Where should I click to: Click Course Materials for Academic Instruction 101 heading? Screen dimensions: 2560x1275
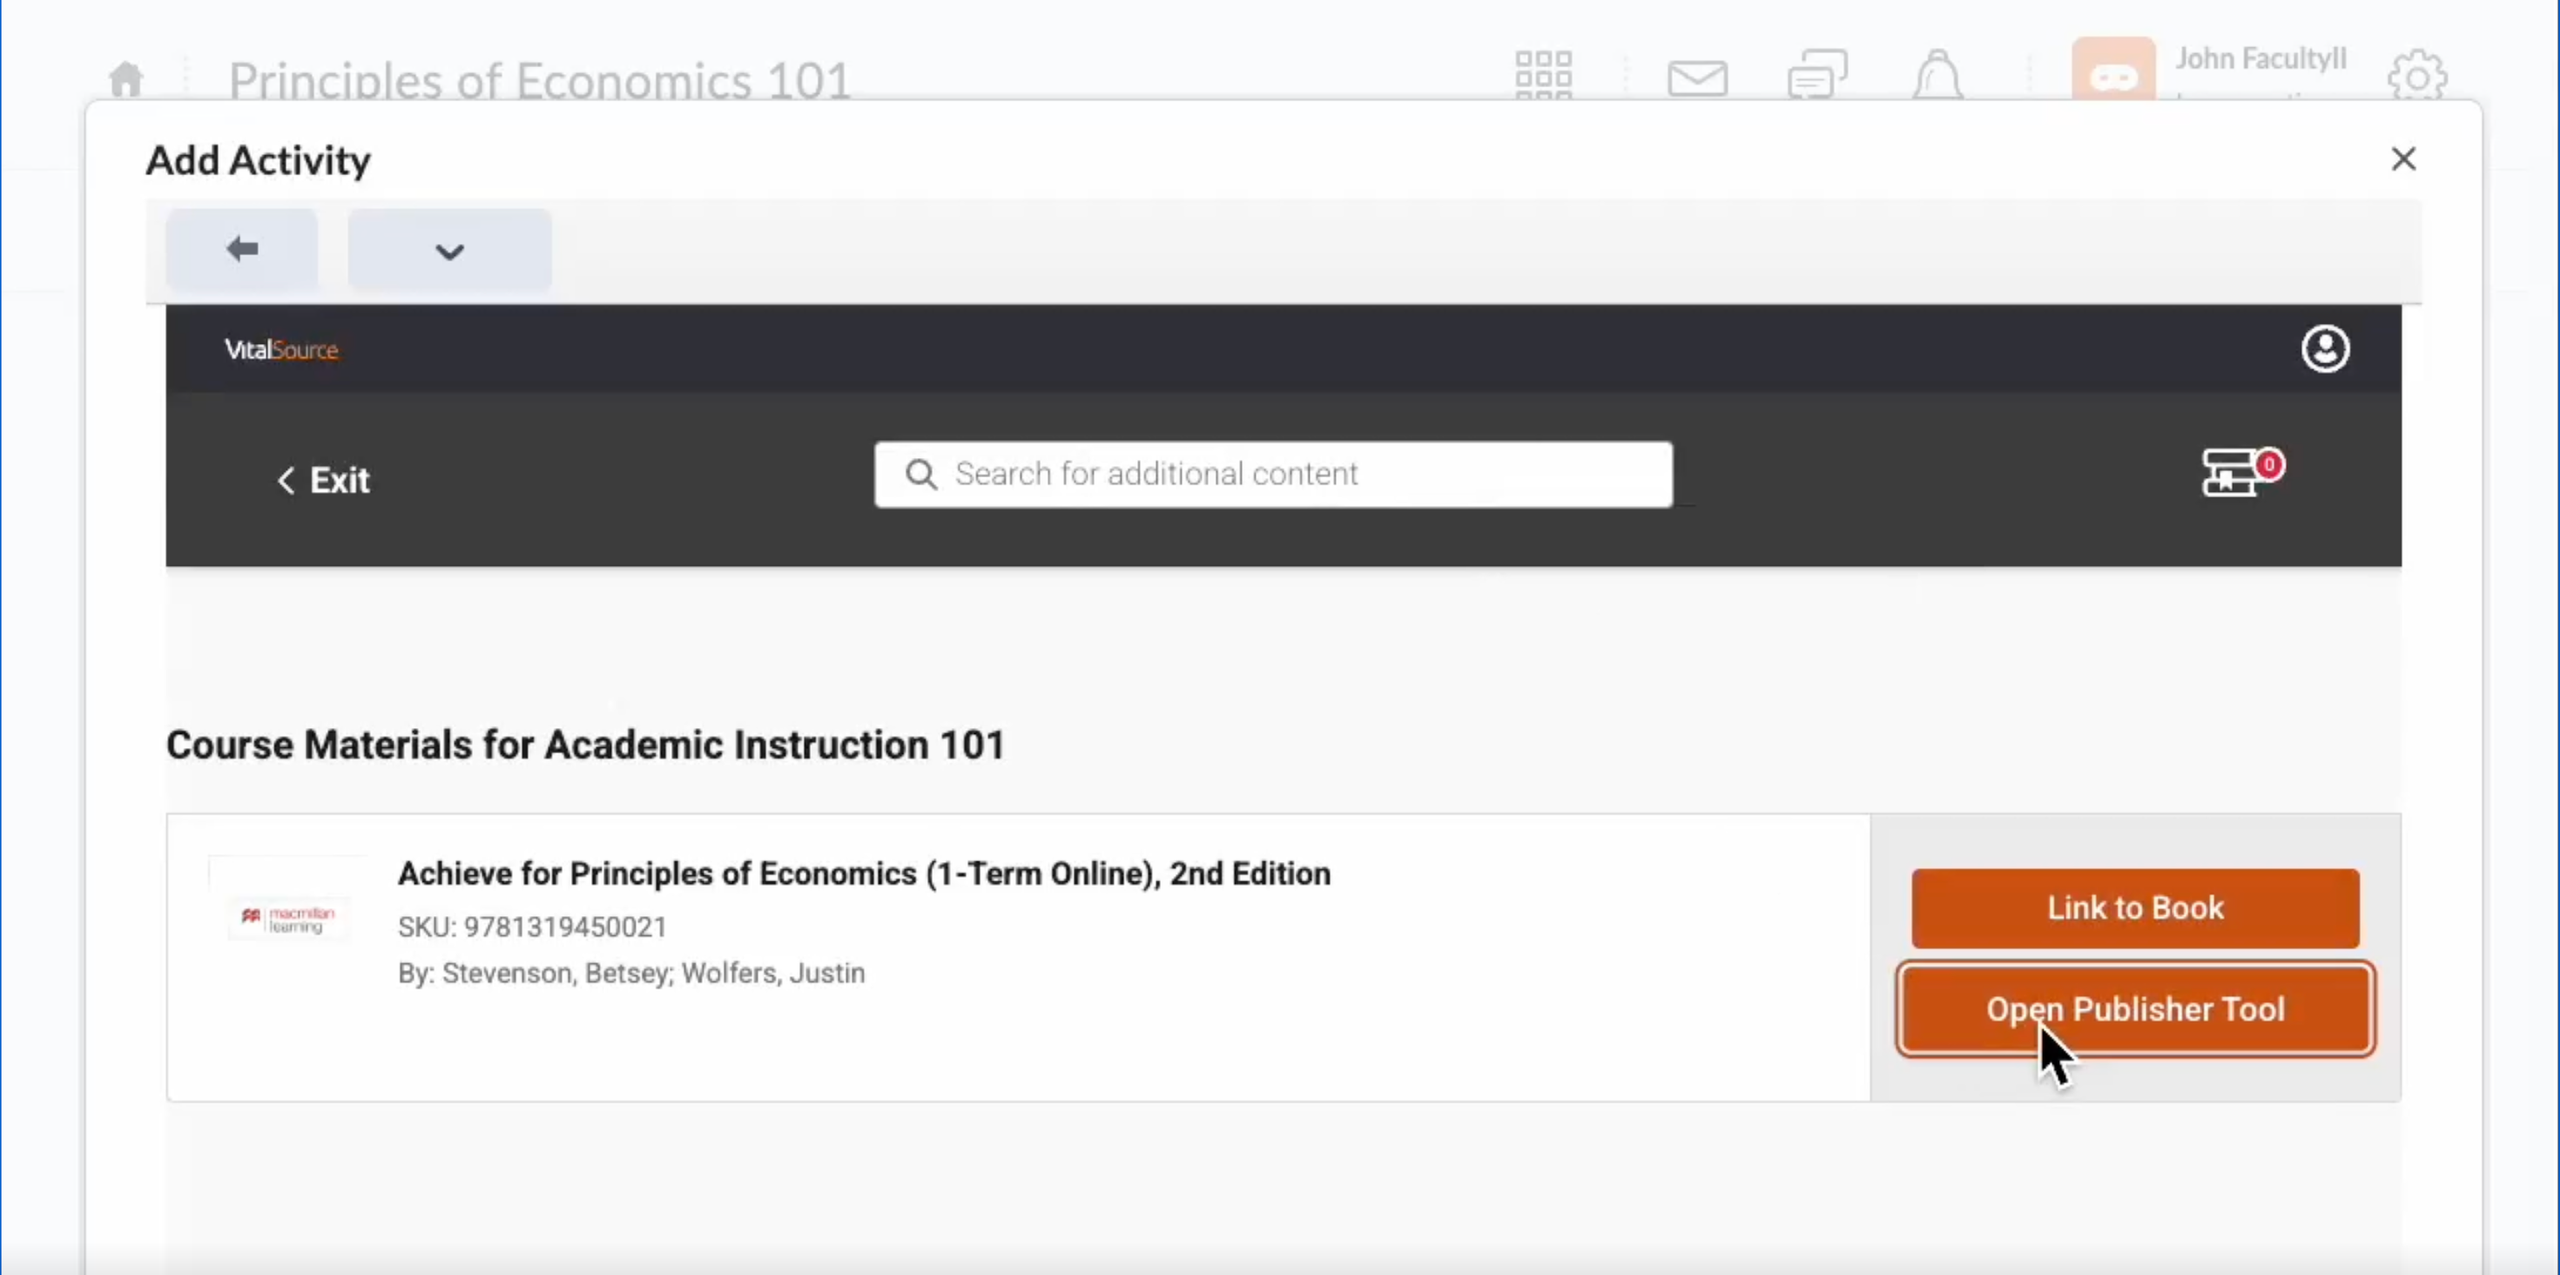pyautogui.click(x=585, y=745)
